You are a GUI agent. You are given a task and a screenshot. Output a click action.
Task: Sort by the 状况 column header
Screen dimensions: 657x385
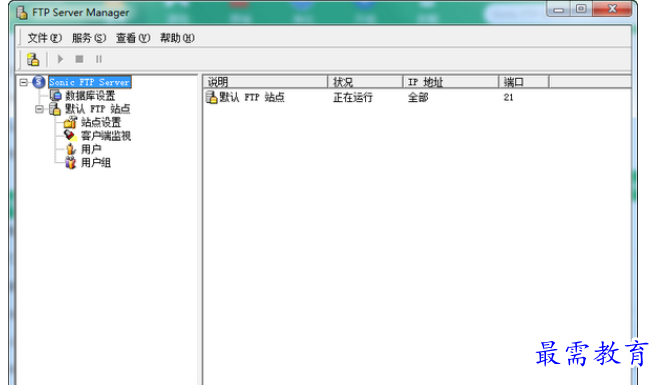(x=365, y=82)
